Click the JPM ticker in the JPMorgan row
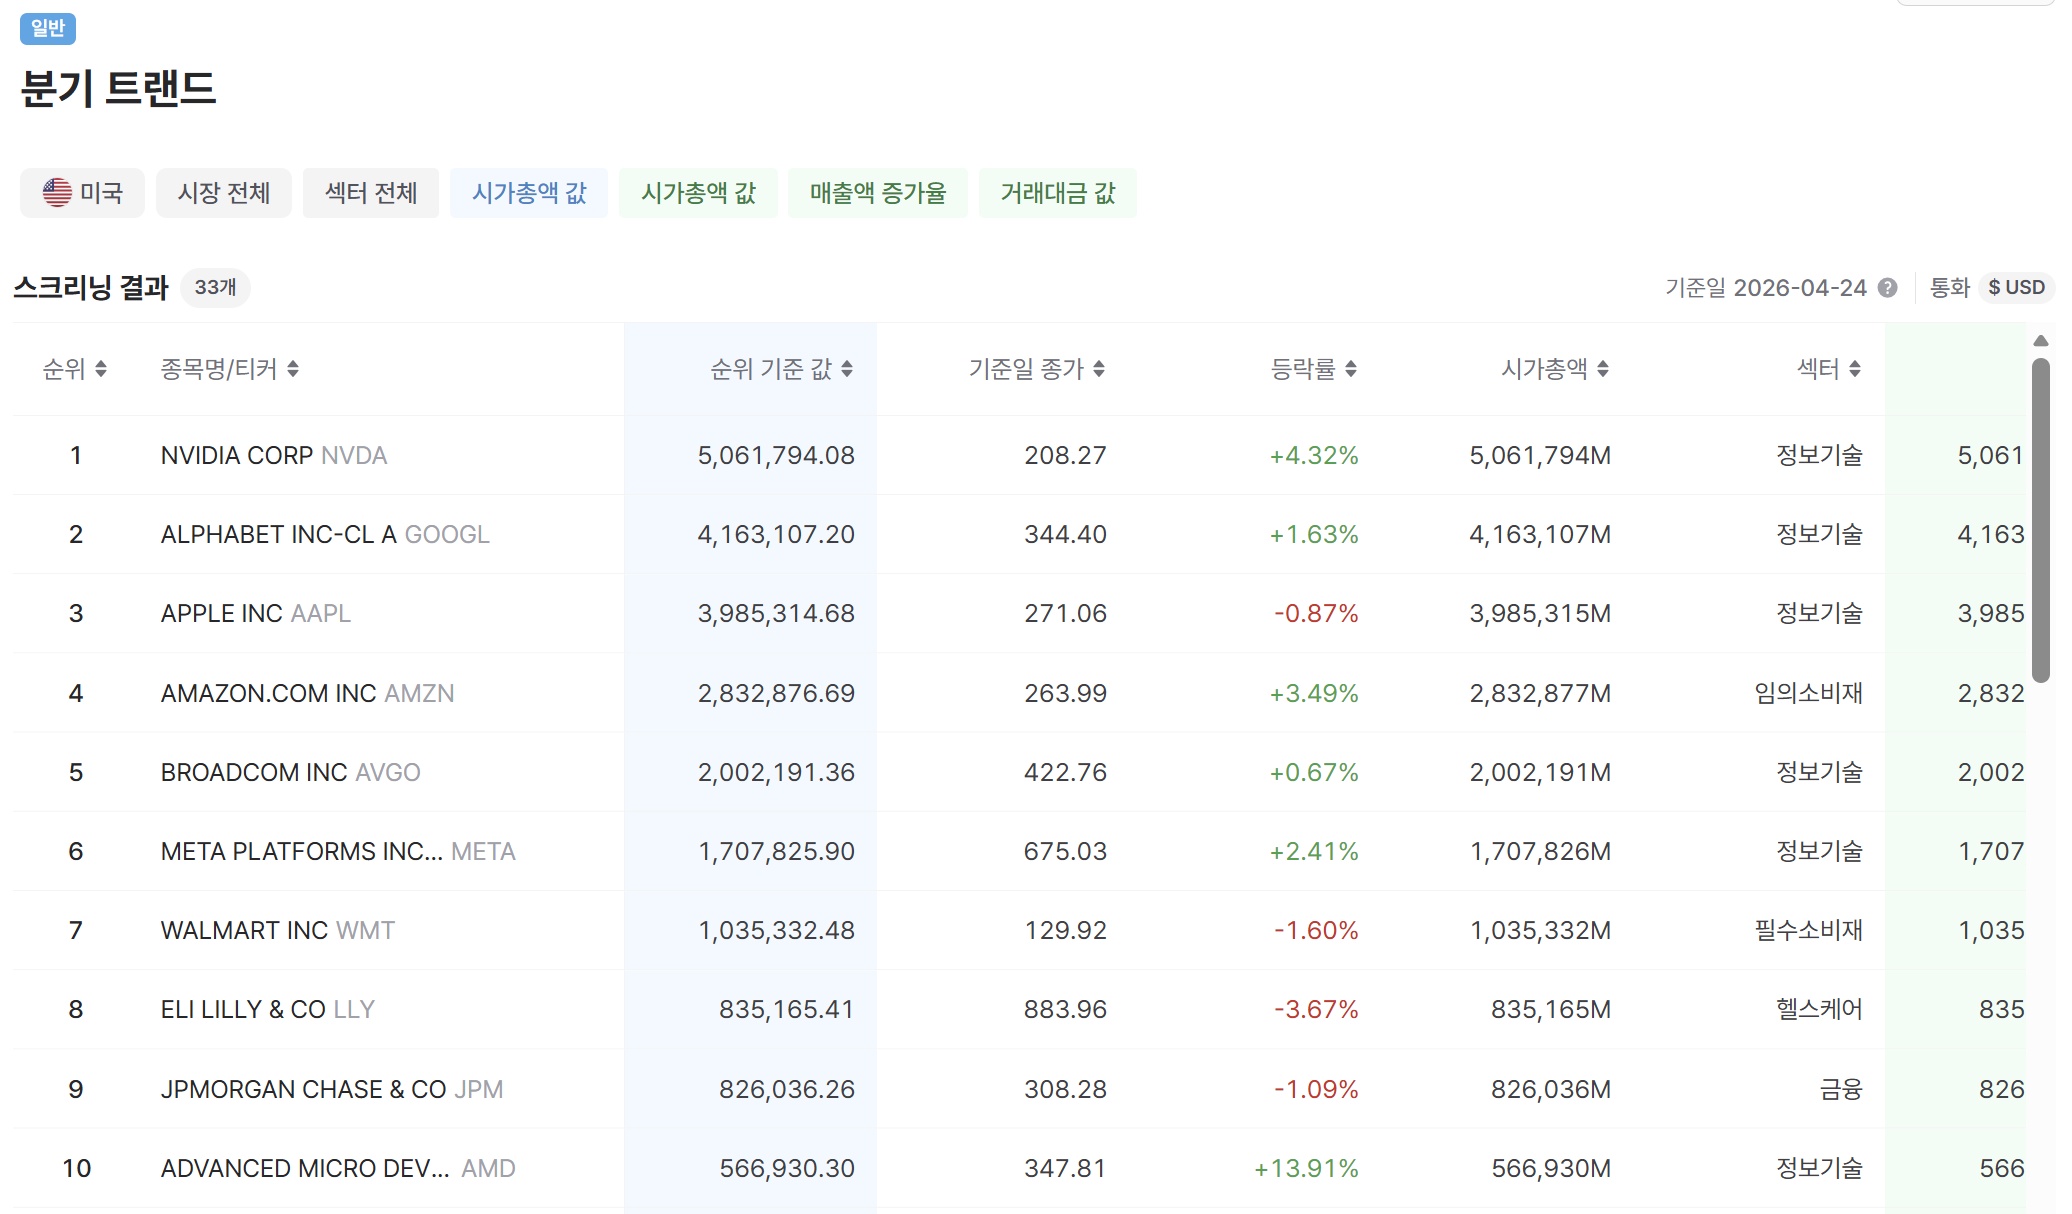 click(x=479, y=1089)
